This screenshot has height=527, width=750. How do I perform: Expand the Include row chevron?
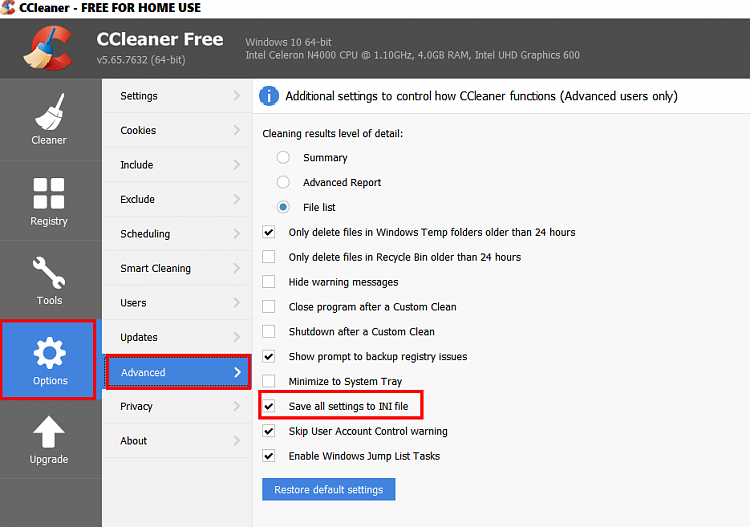click(x=237, y=165)
